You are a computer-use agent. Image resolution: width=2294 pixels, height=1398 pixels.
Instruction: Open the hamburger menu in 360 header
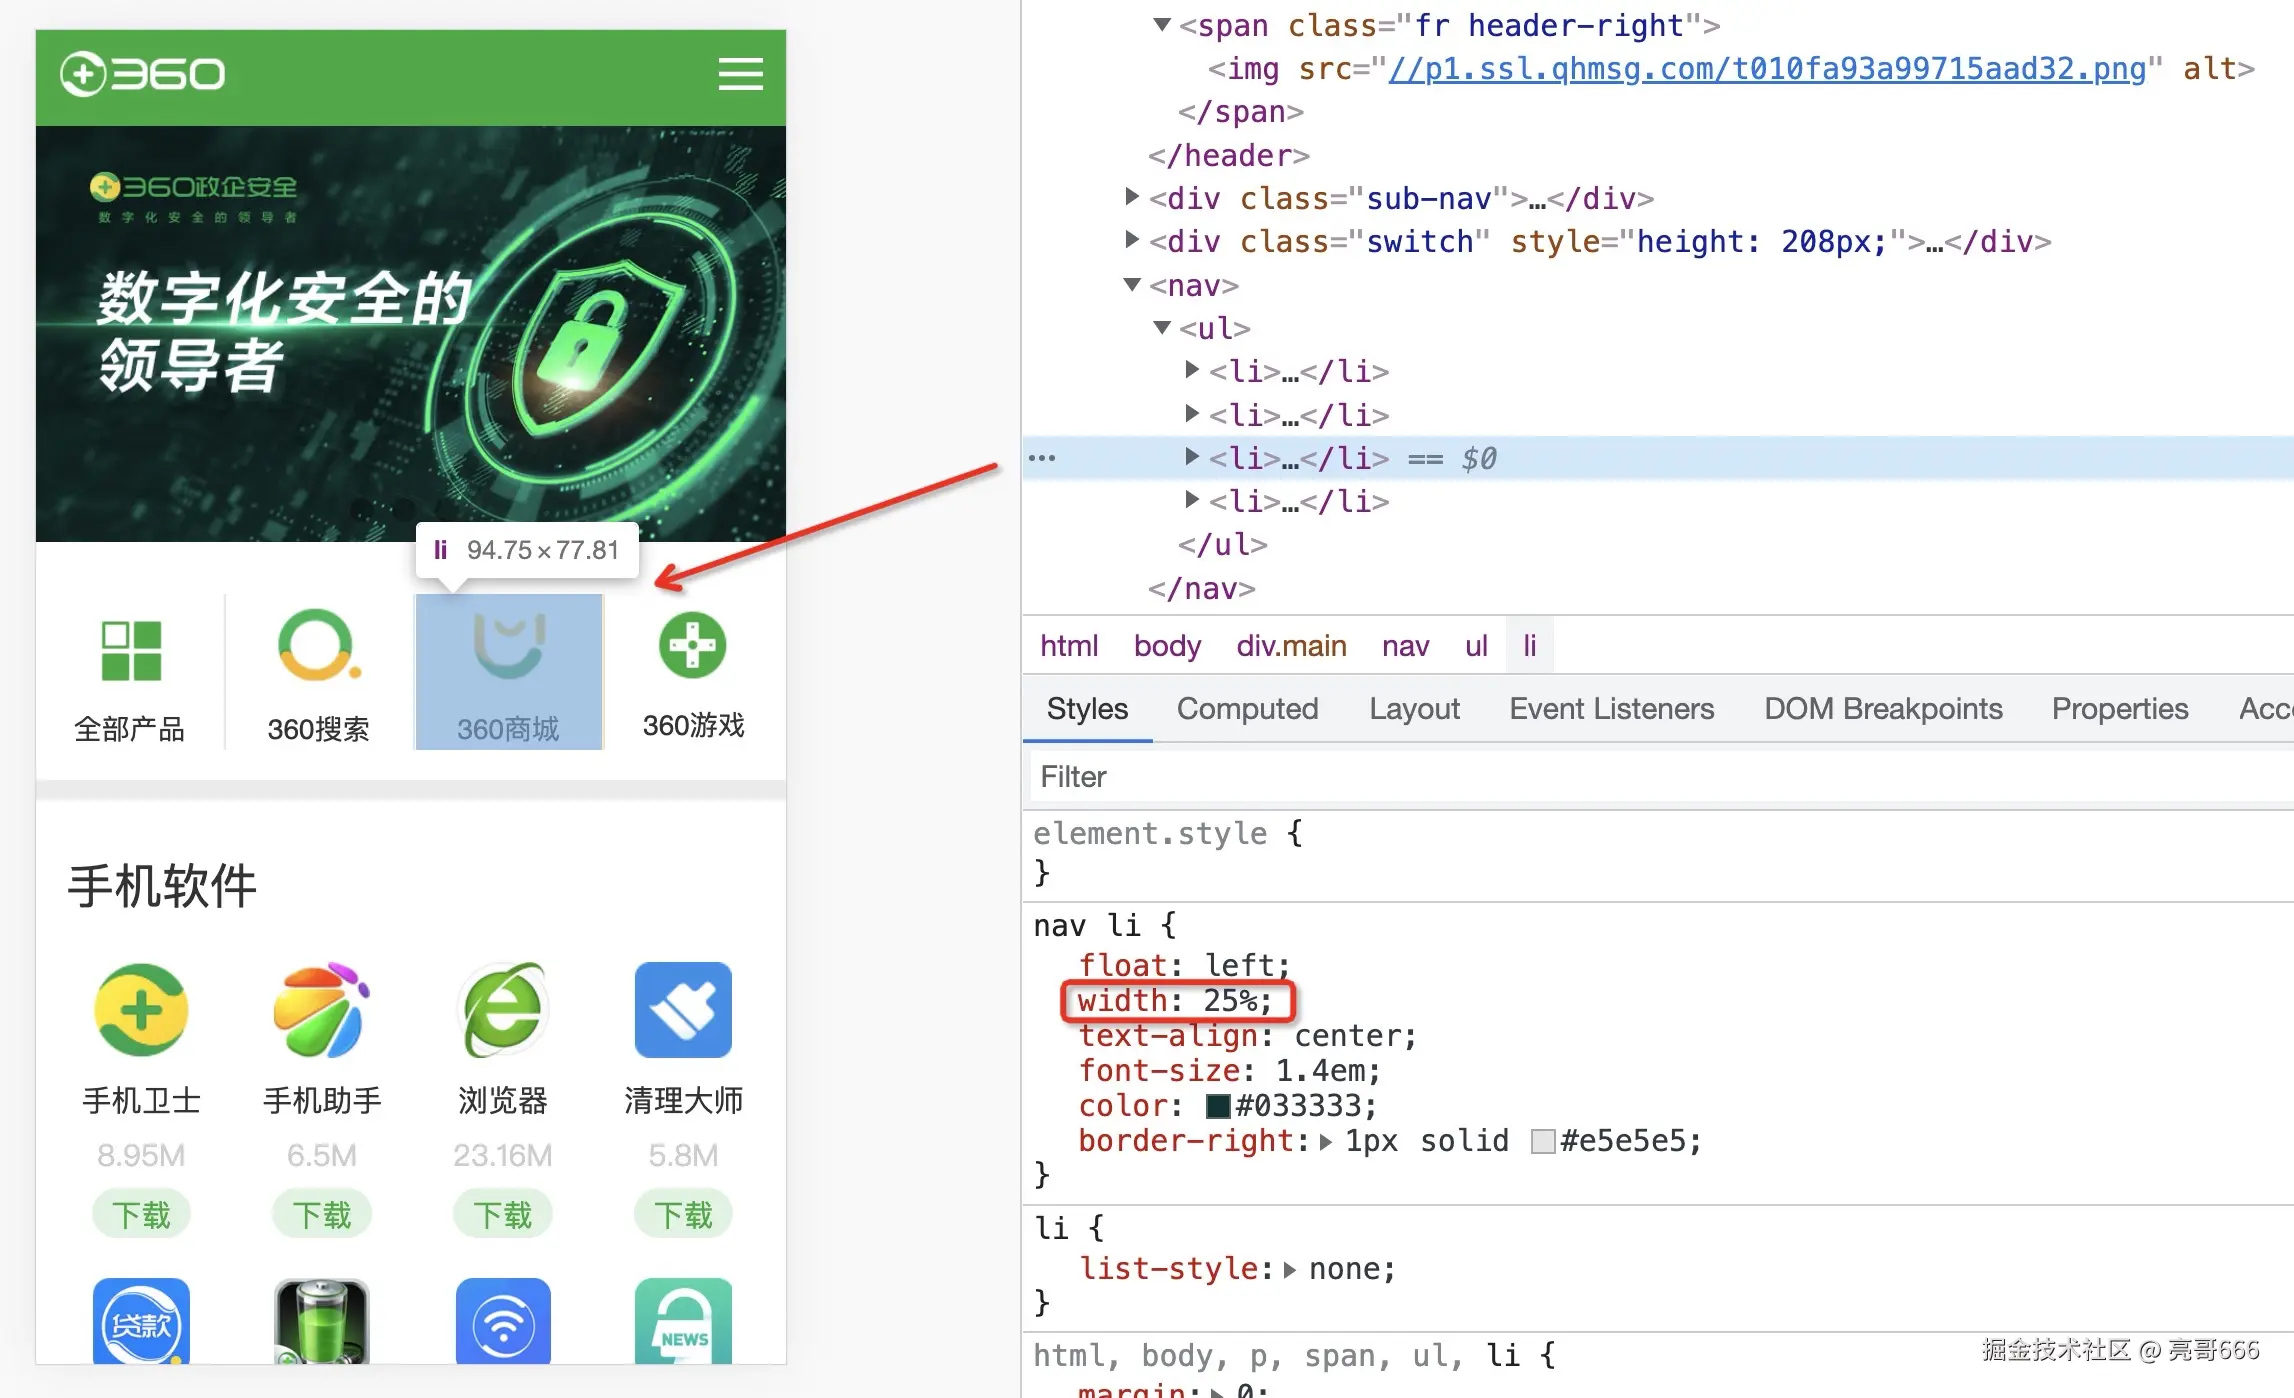[x=740, y=74]
